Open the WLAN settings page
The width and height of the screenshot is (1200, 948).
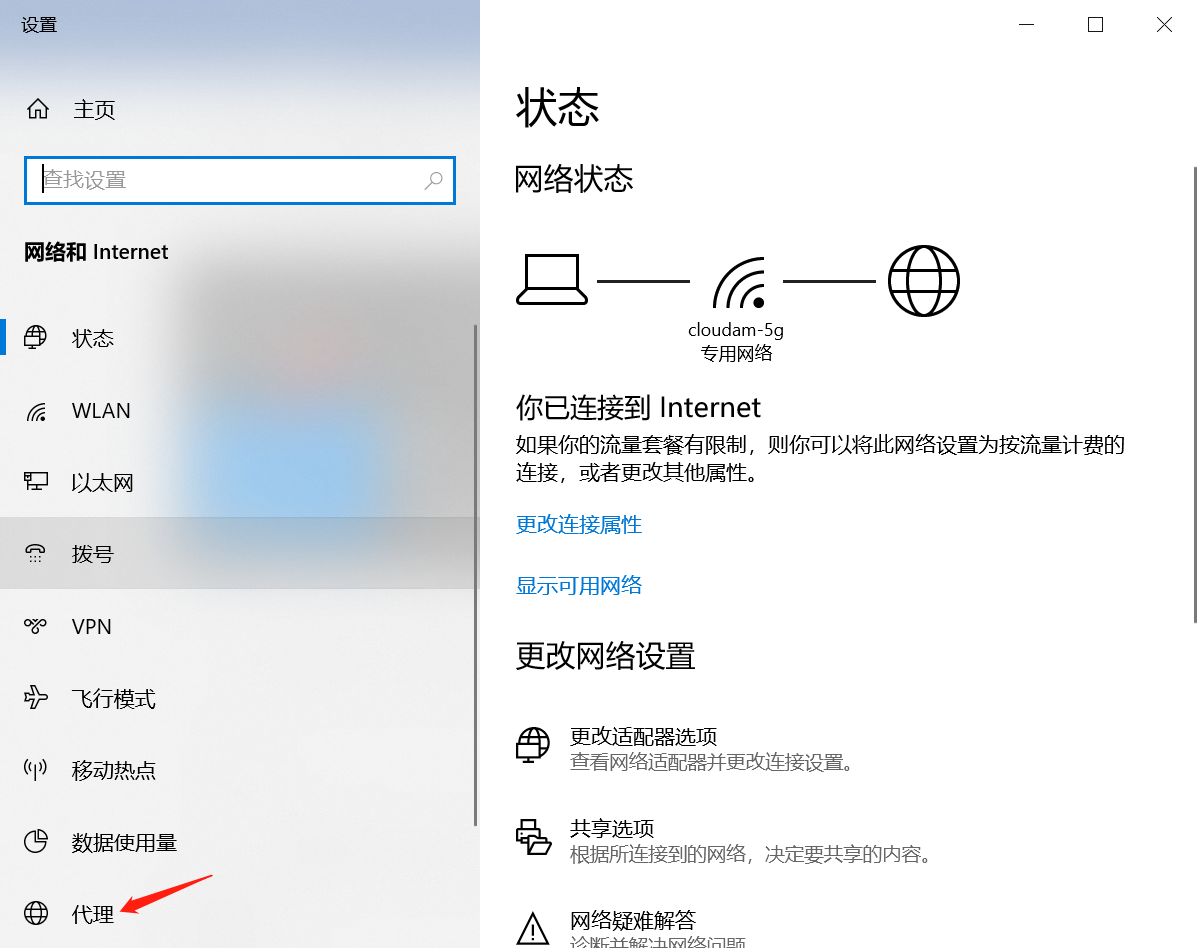(x=239, y=411)
